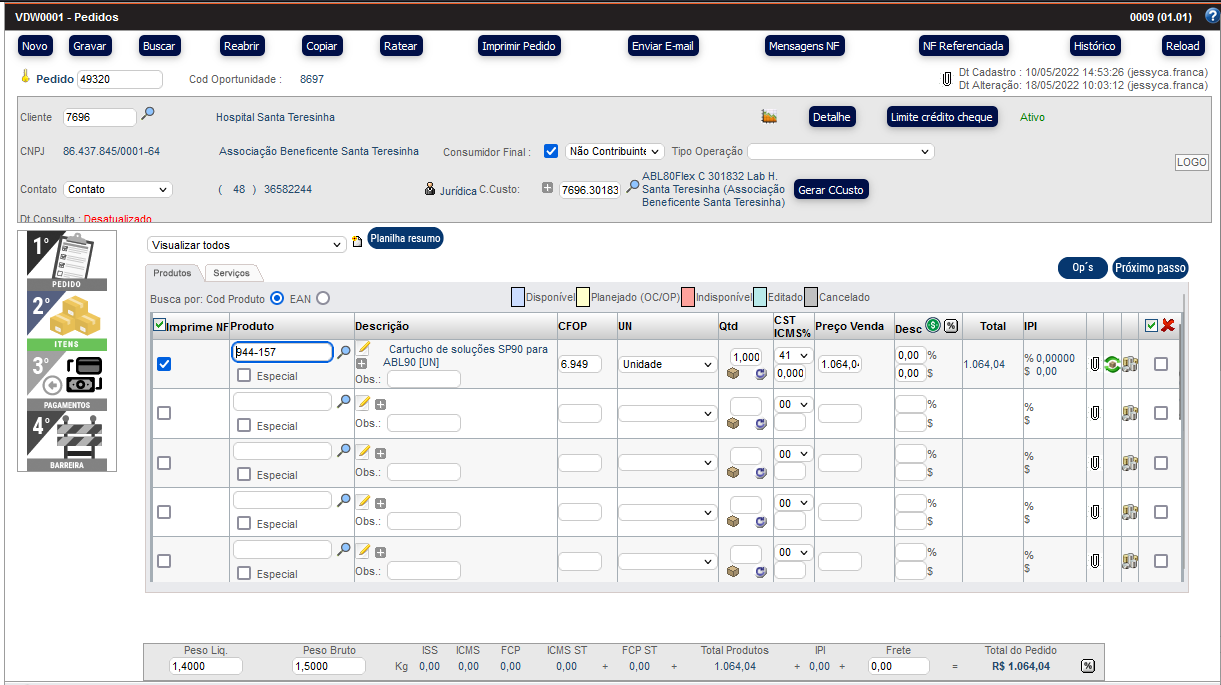The image size is (1221, 685).
Task: Click the help question mark icon
Action: pos(1211,16)
